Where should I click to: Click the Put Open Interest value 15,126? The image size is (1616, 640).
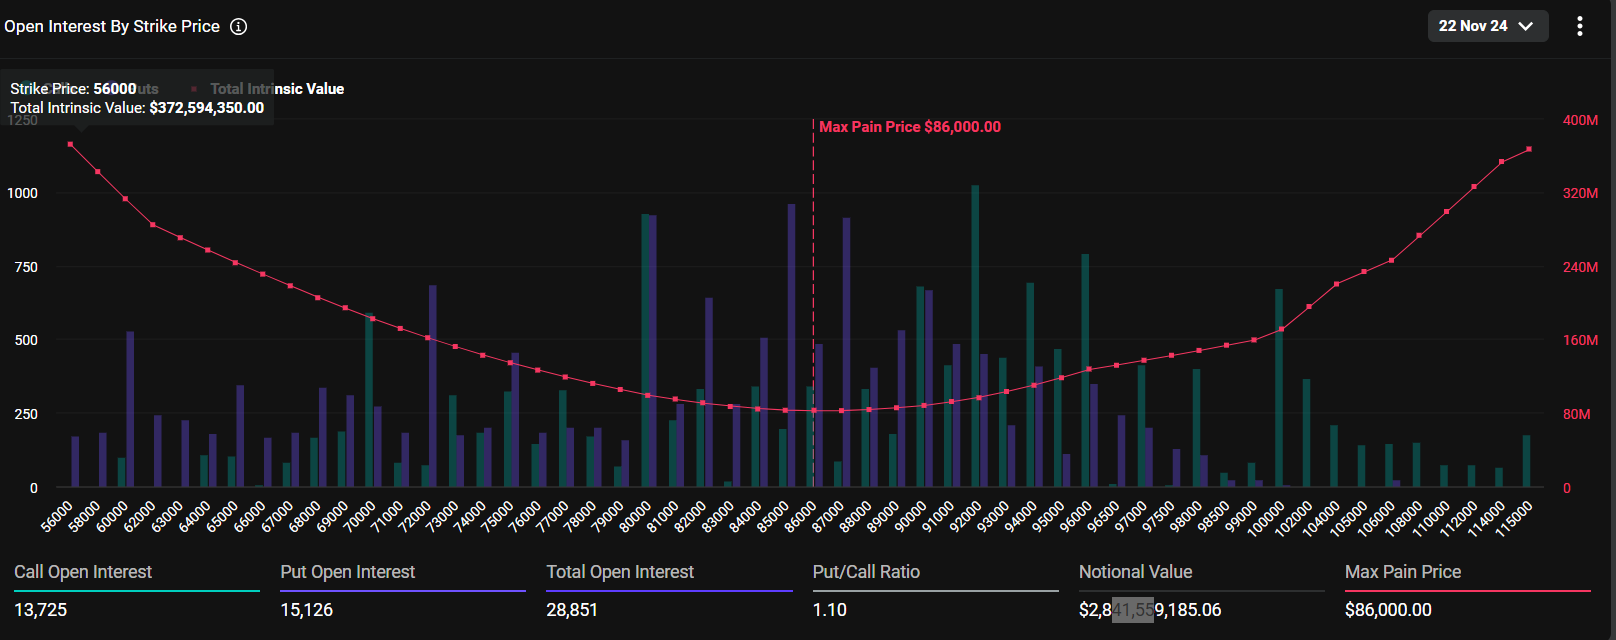[307, 610]
